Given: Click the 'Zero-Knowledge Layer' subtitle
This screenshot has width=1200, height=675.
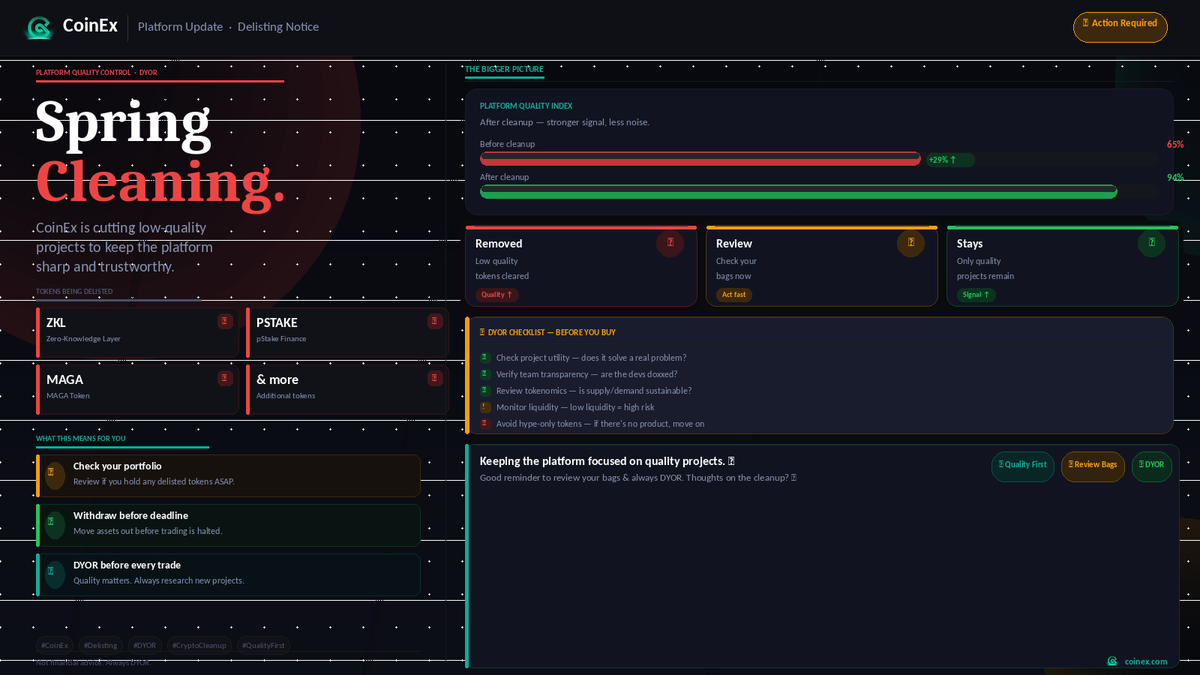Looking at the screenshot, I should (83, 339).
